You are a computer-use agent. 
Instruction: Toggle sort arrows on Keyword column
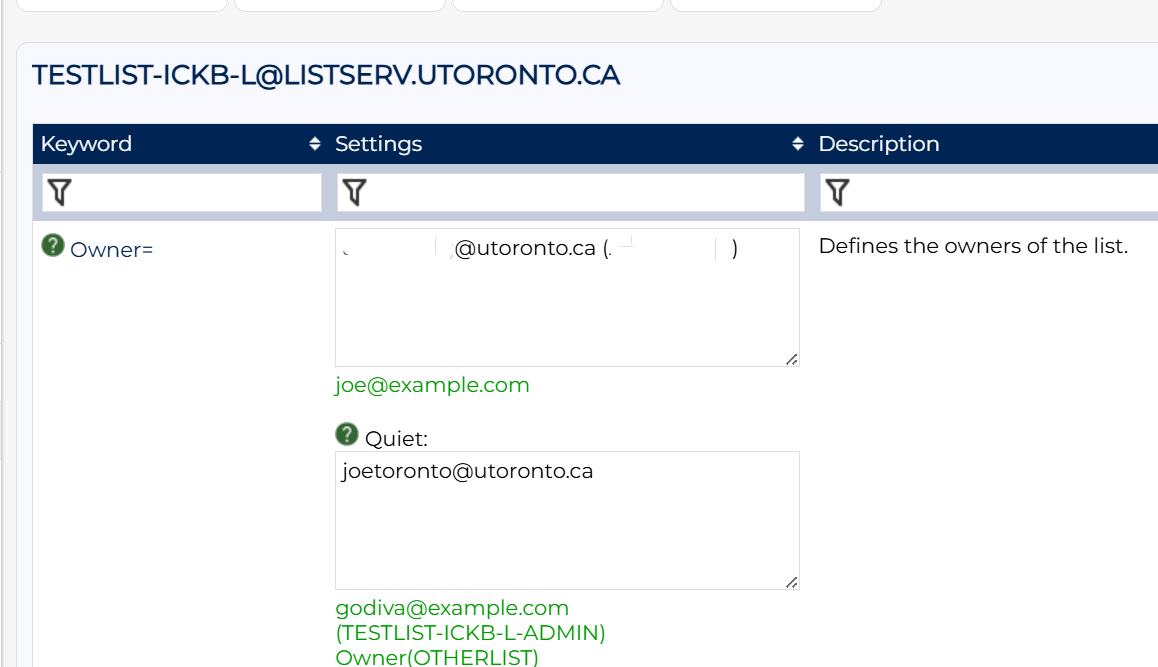pos(316,144)
